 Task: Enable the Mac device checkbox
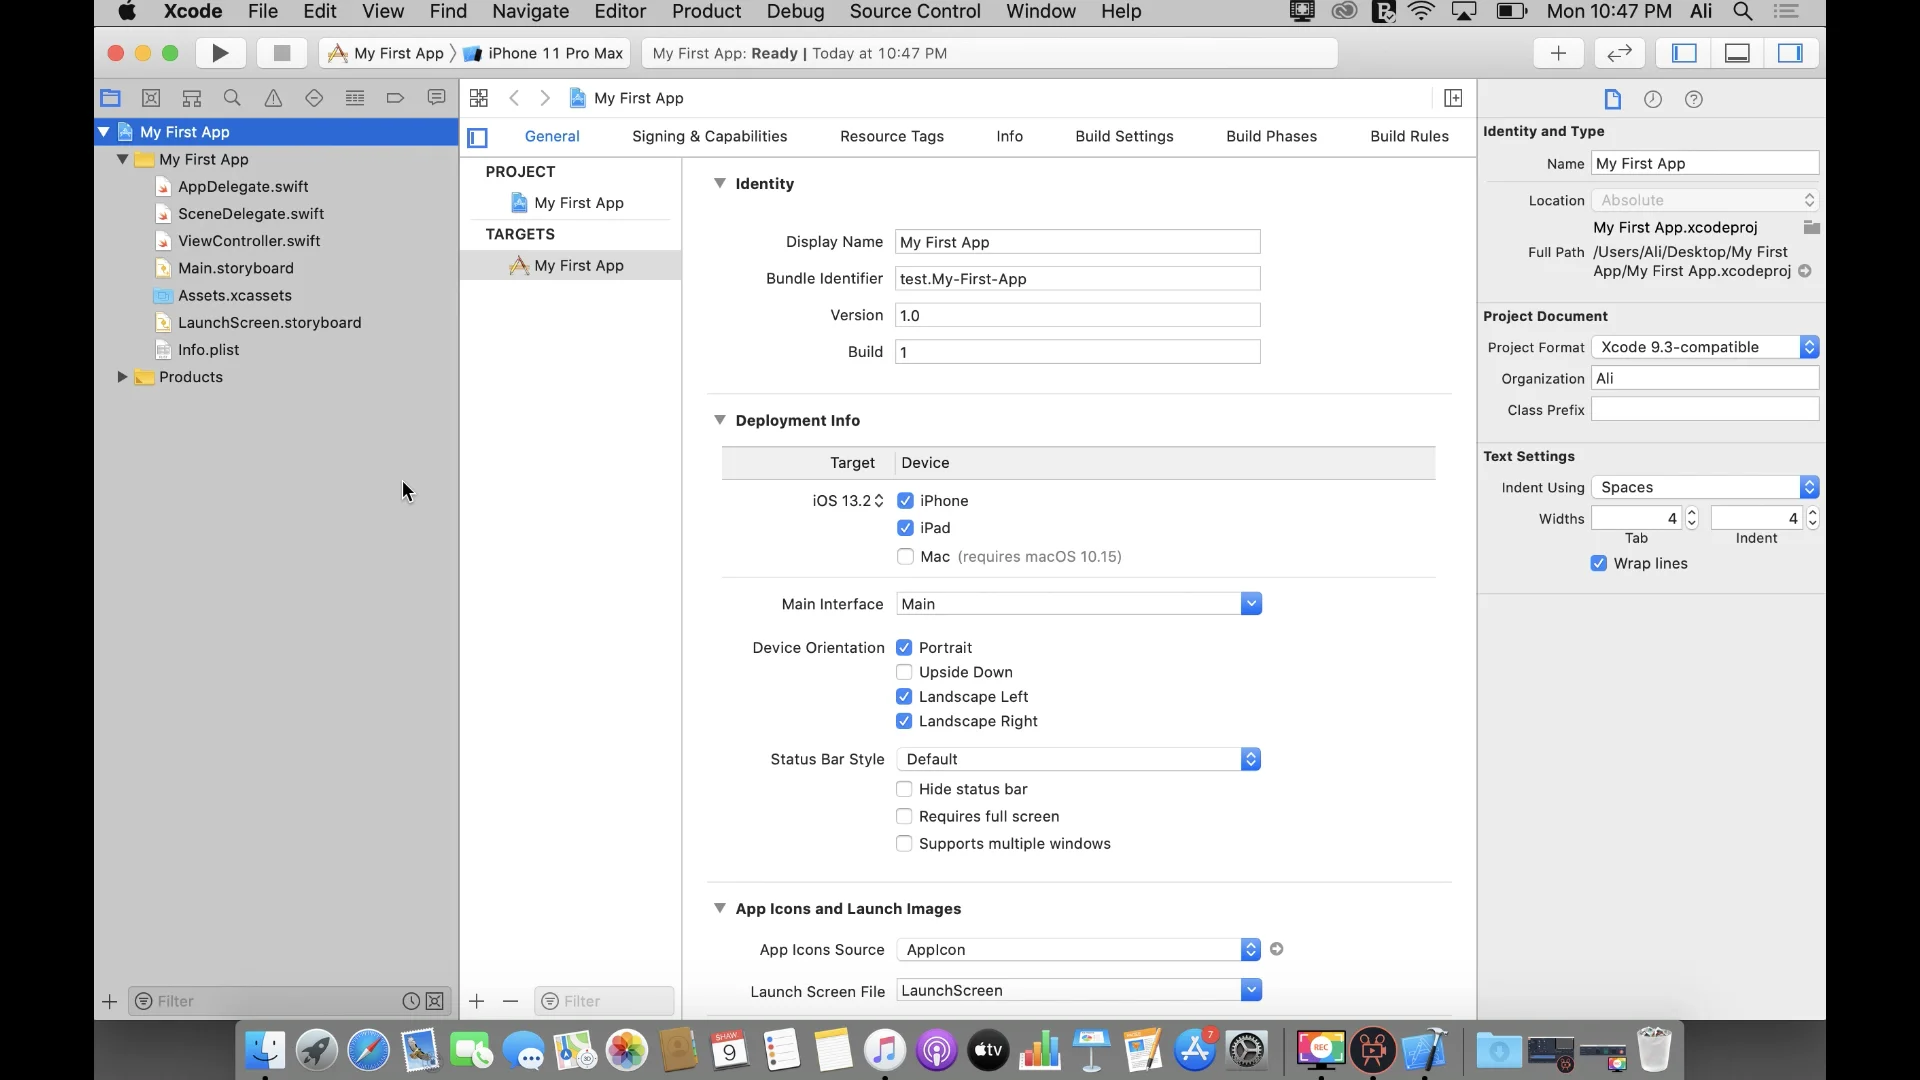[x=905, y=557]
